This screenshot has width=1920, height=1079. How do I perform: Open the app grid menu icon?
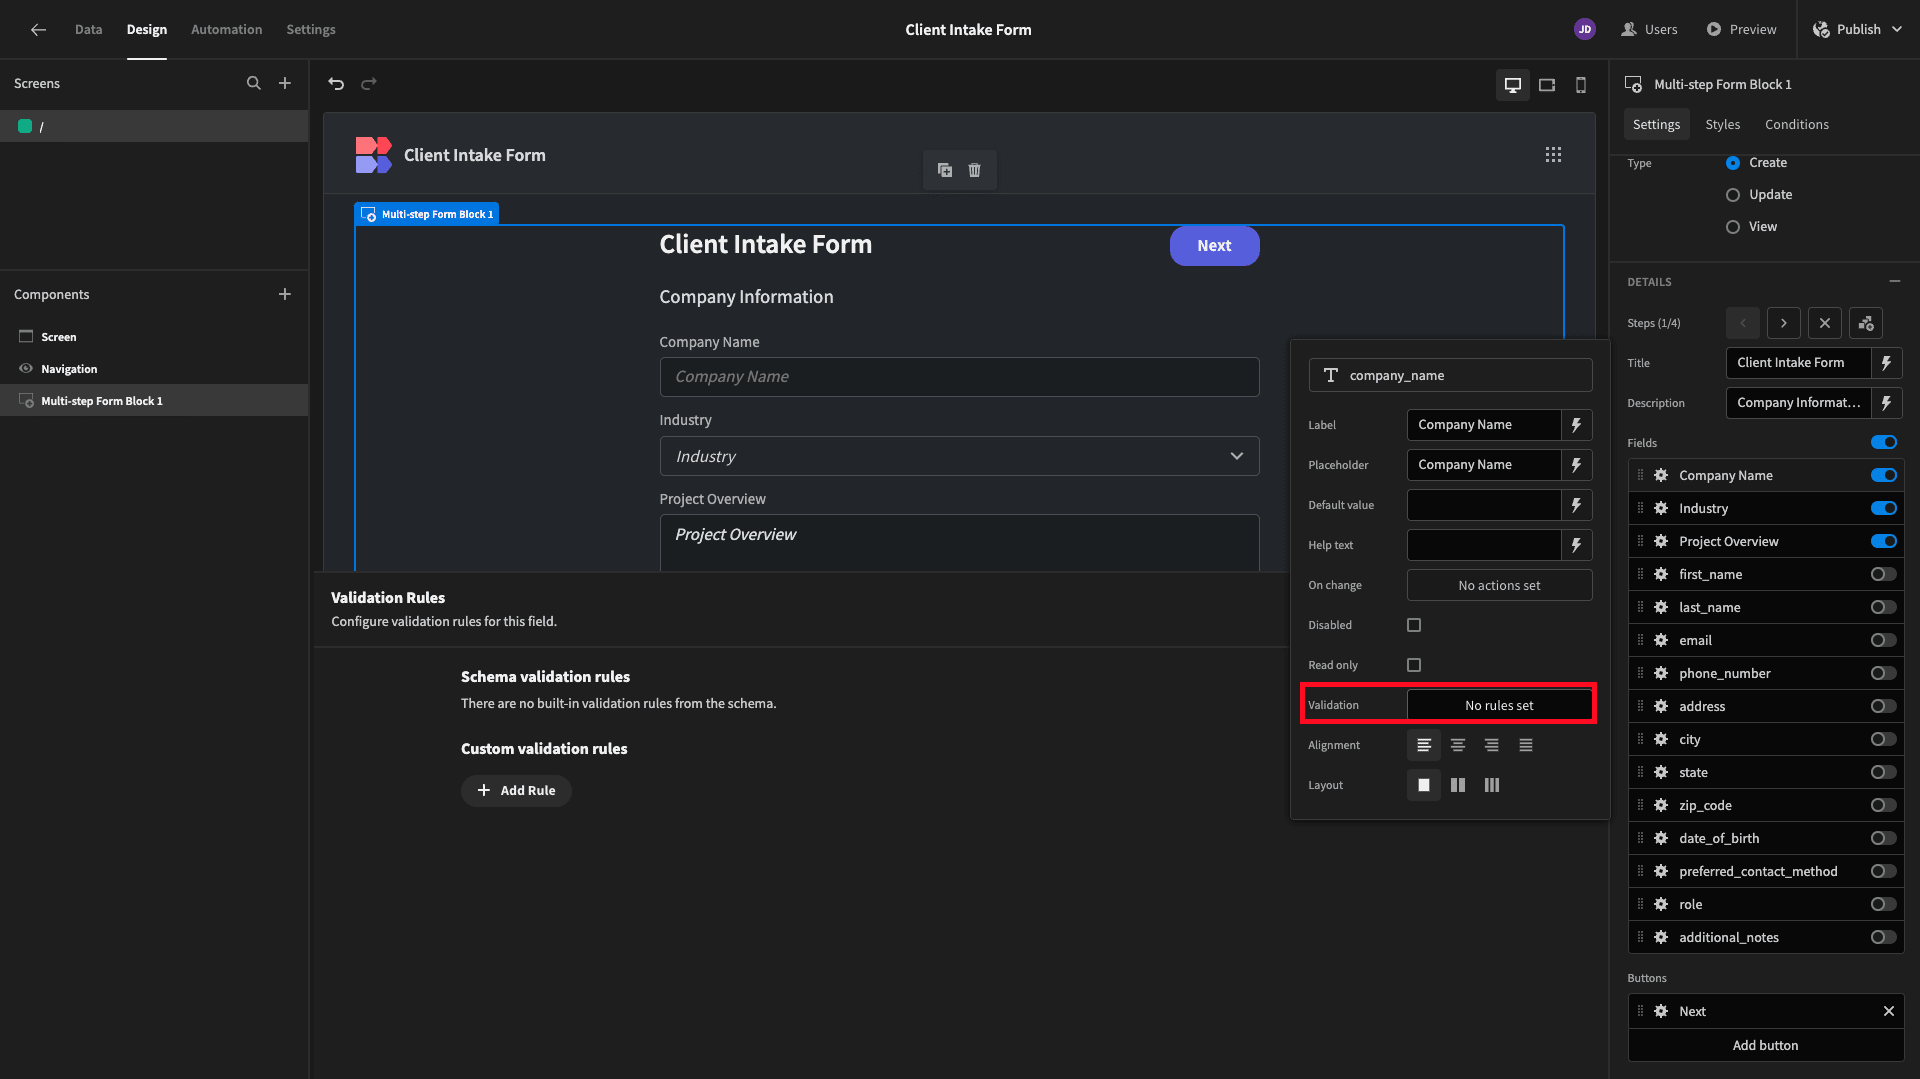(1553, 155)
